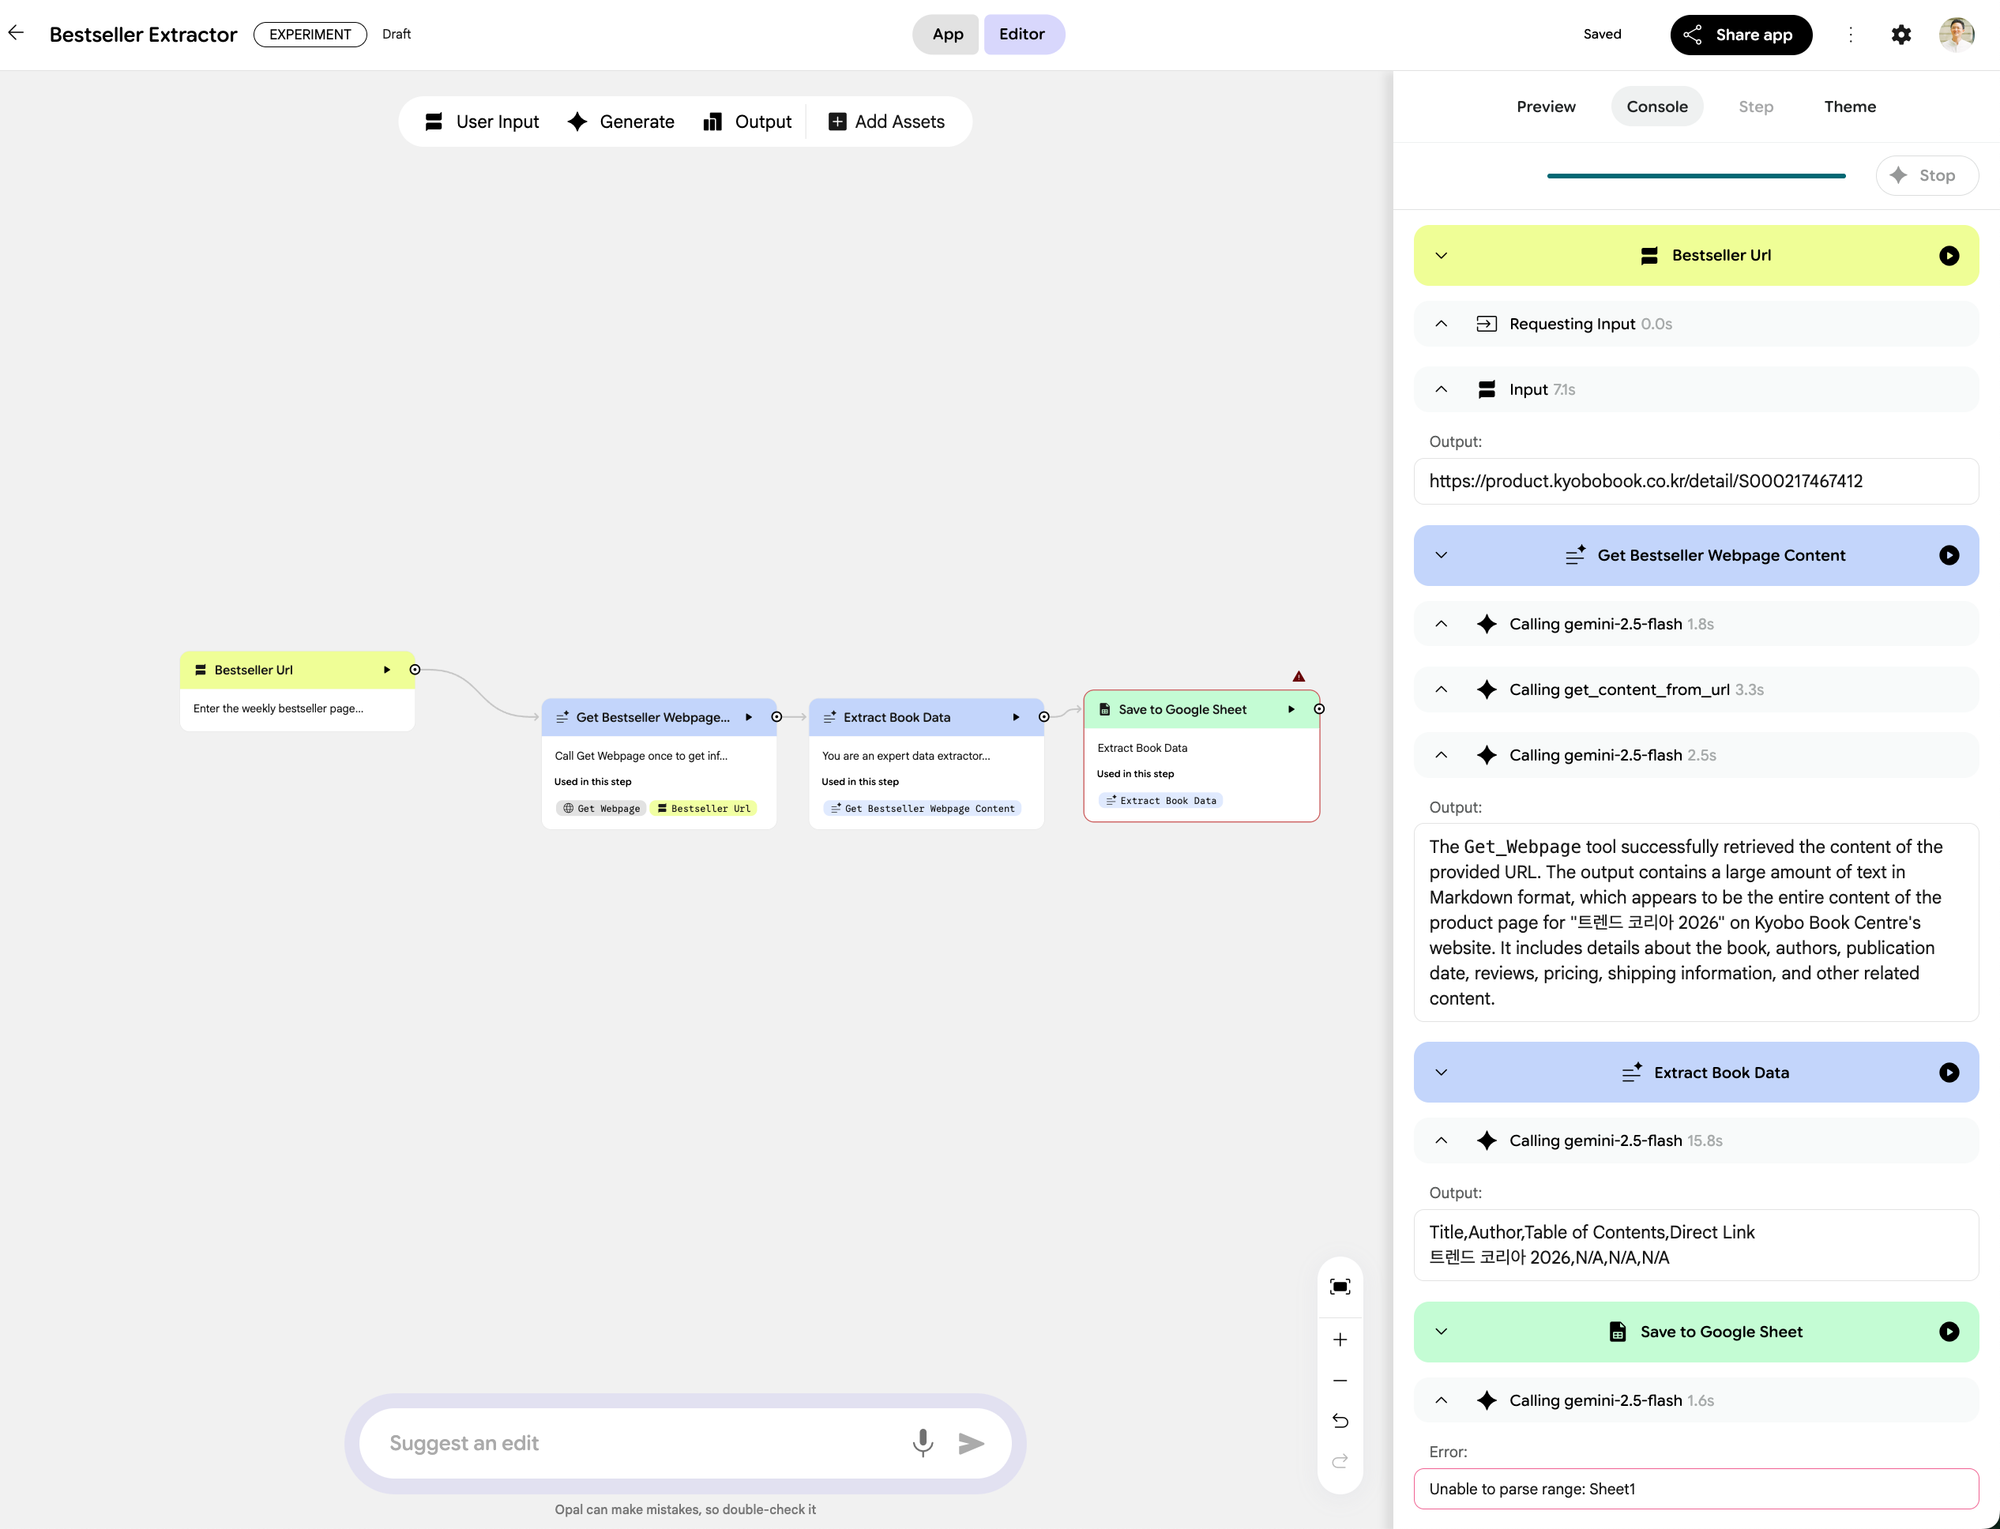Zoom in on the canvas

pyautogui.click(x=1340, y=1340)
